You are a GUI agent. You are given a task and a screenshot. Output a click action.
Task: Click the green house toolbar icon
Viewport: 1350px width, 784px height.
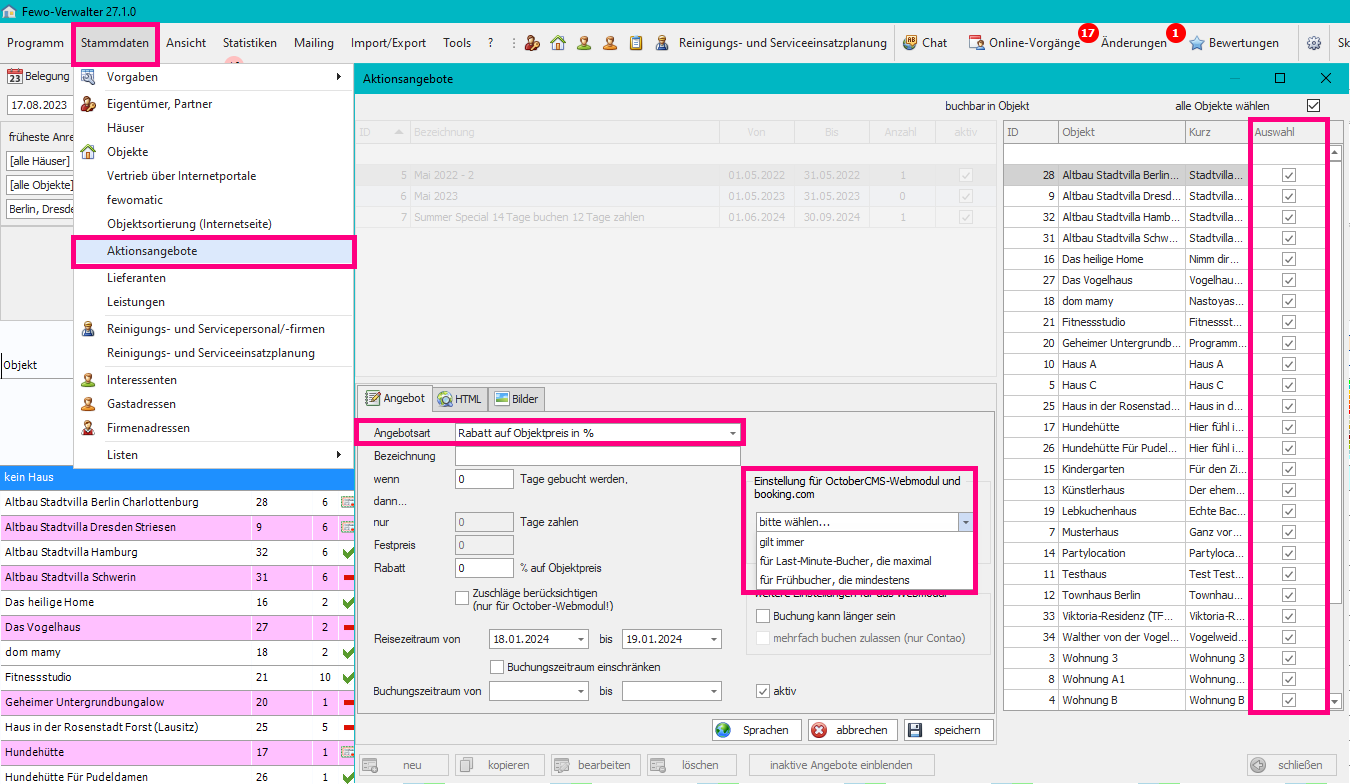[558, 43]
